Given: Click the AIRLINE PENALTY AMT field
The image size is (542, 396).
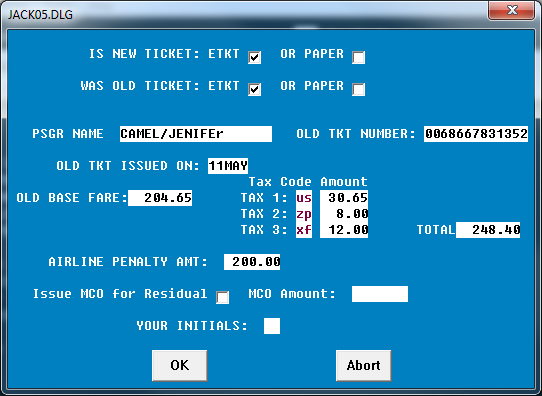Looking at the screenshot, I should pyautogui.click(x=252, y=262).
